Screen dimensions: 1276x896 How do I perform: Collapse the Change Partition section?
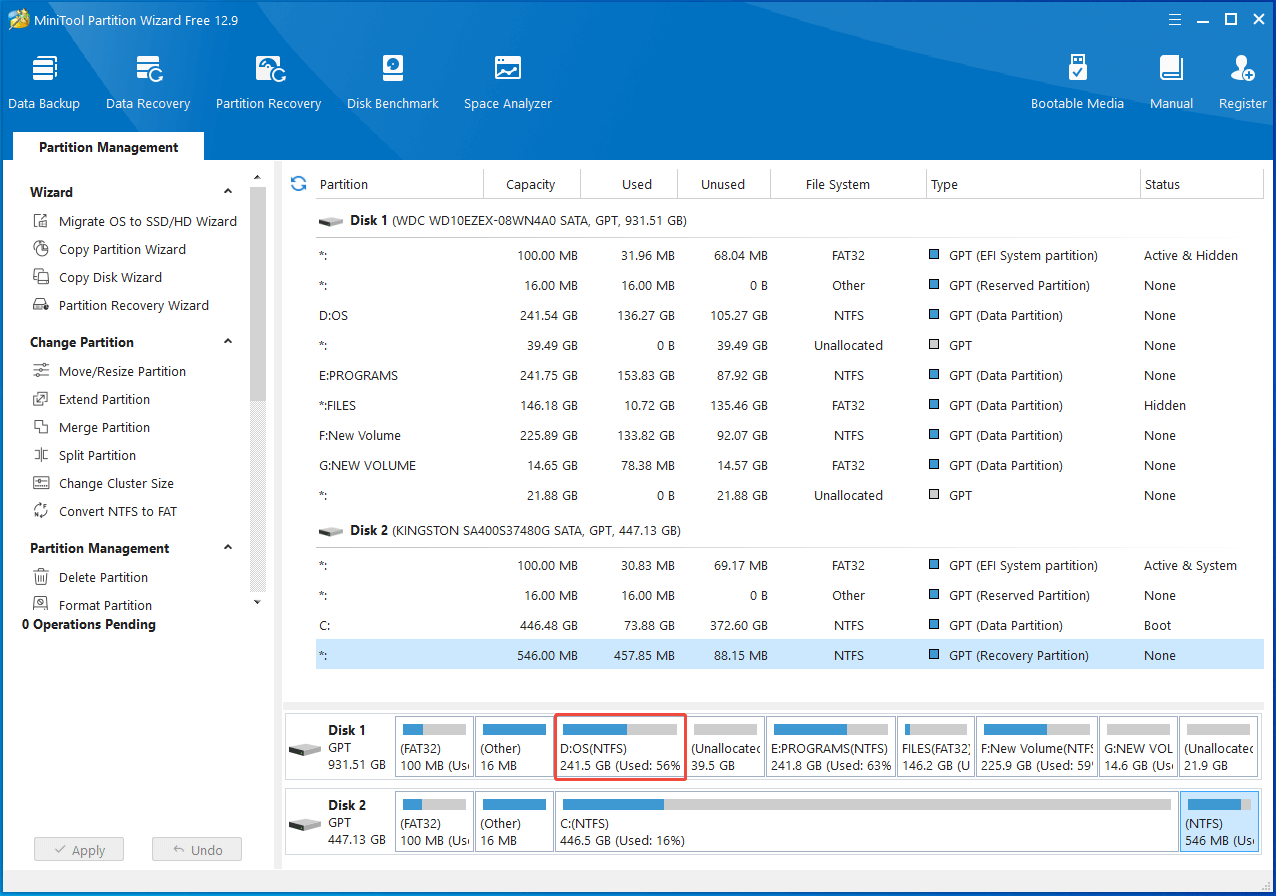[x=228, y=342]
